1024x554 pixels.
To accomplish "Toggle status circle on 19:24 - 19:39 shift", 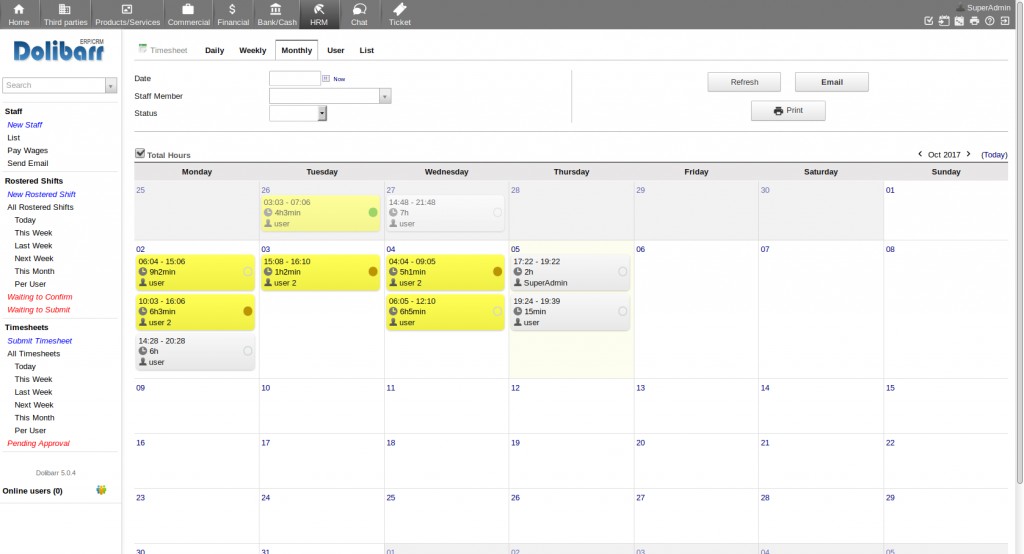I will pyautogui.click(x=622, y=311).
